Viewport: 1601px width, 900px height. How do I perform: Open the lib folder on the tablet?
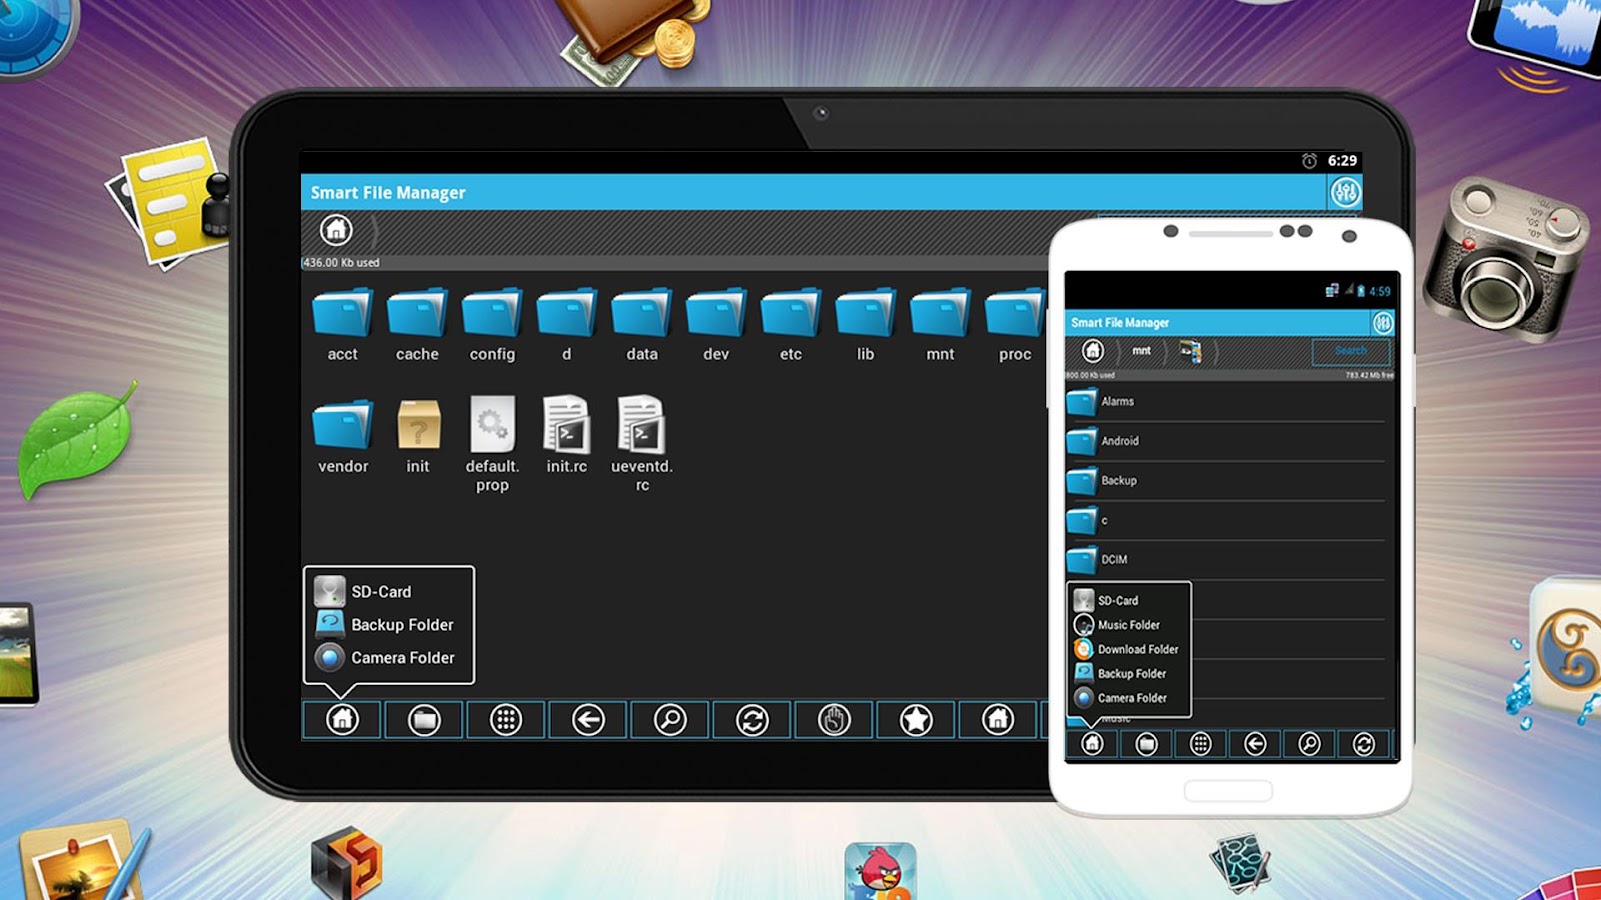click(x=866, y=325)
